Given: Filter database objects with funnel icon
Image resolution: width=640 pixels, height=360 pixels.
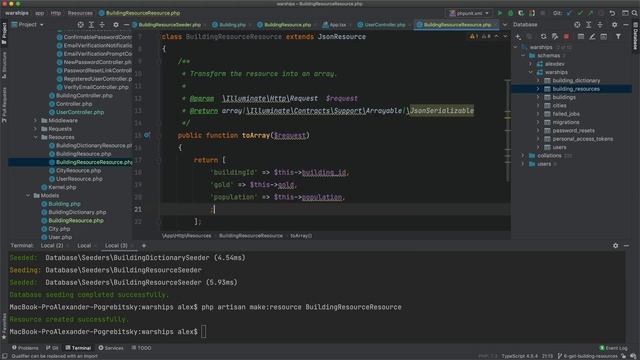Looking at the screenshot, I should [x=618, y=37].
